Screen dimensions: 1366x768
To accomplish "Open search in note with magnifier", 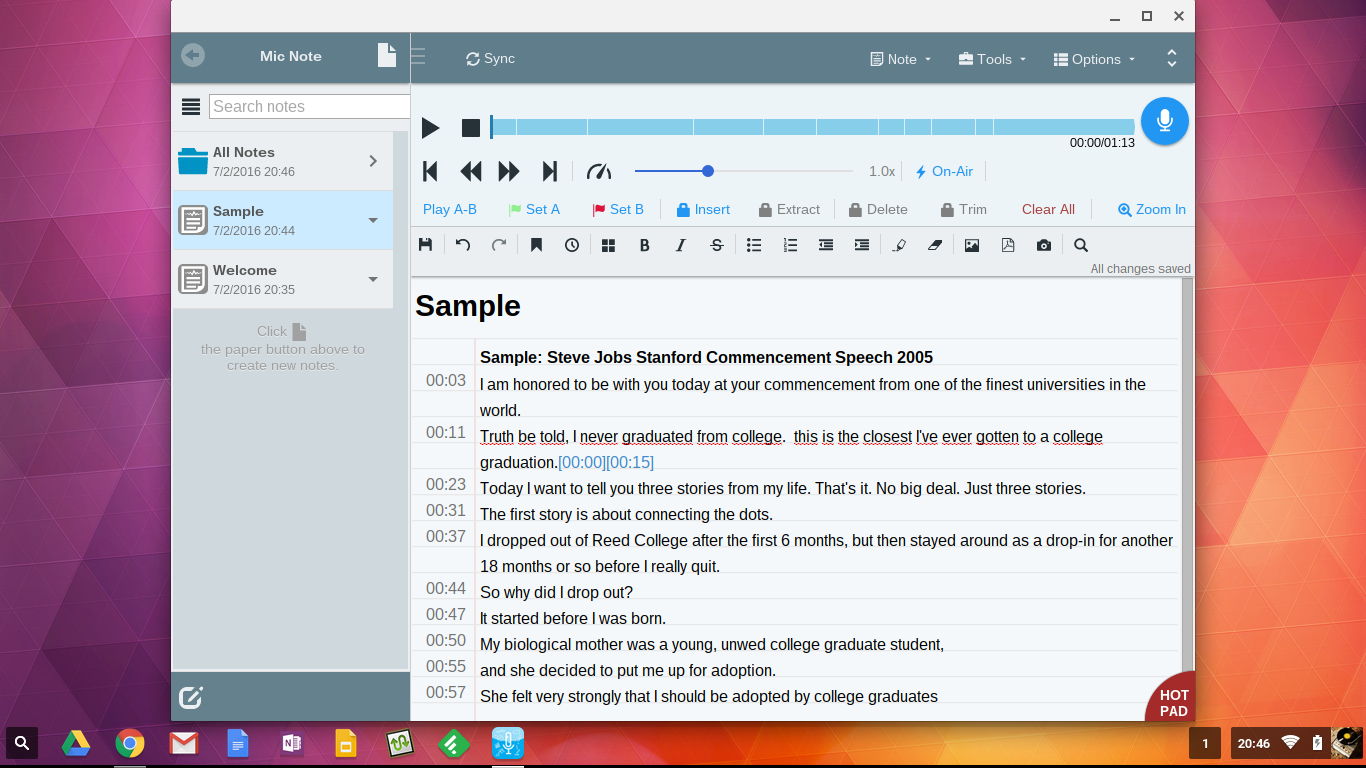I will (1081, 245).
